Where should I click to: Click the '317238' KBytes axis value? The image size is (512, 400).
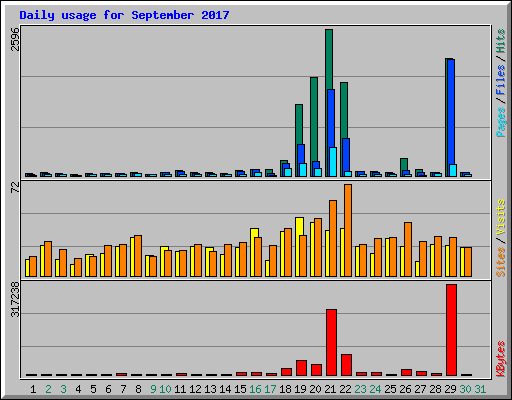[15, 299]
